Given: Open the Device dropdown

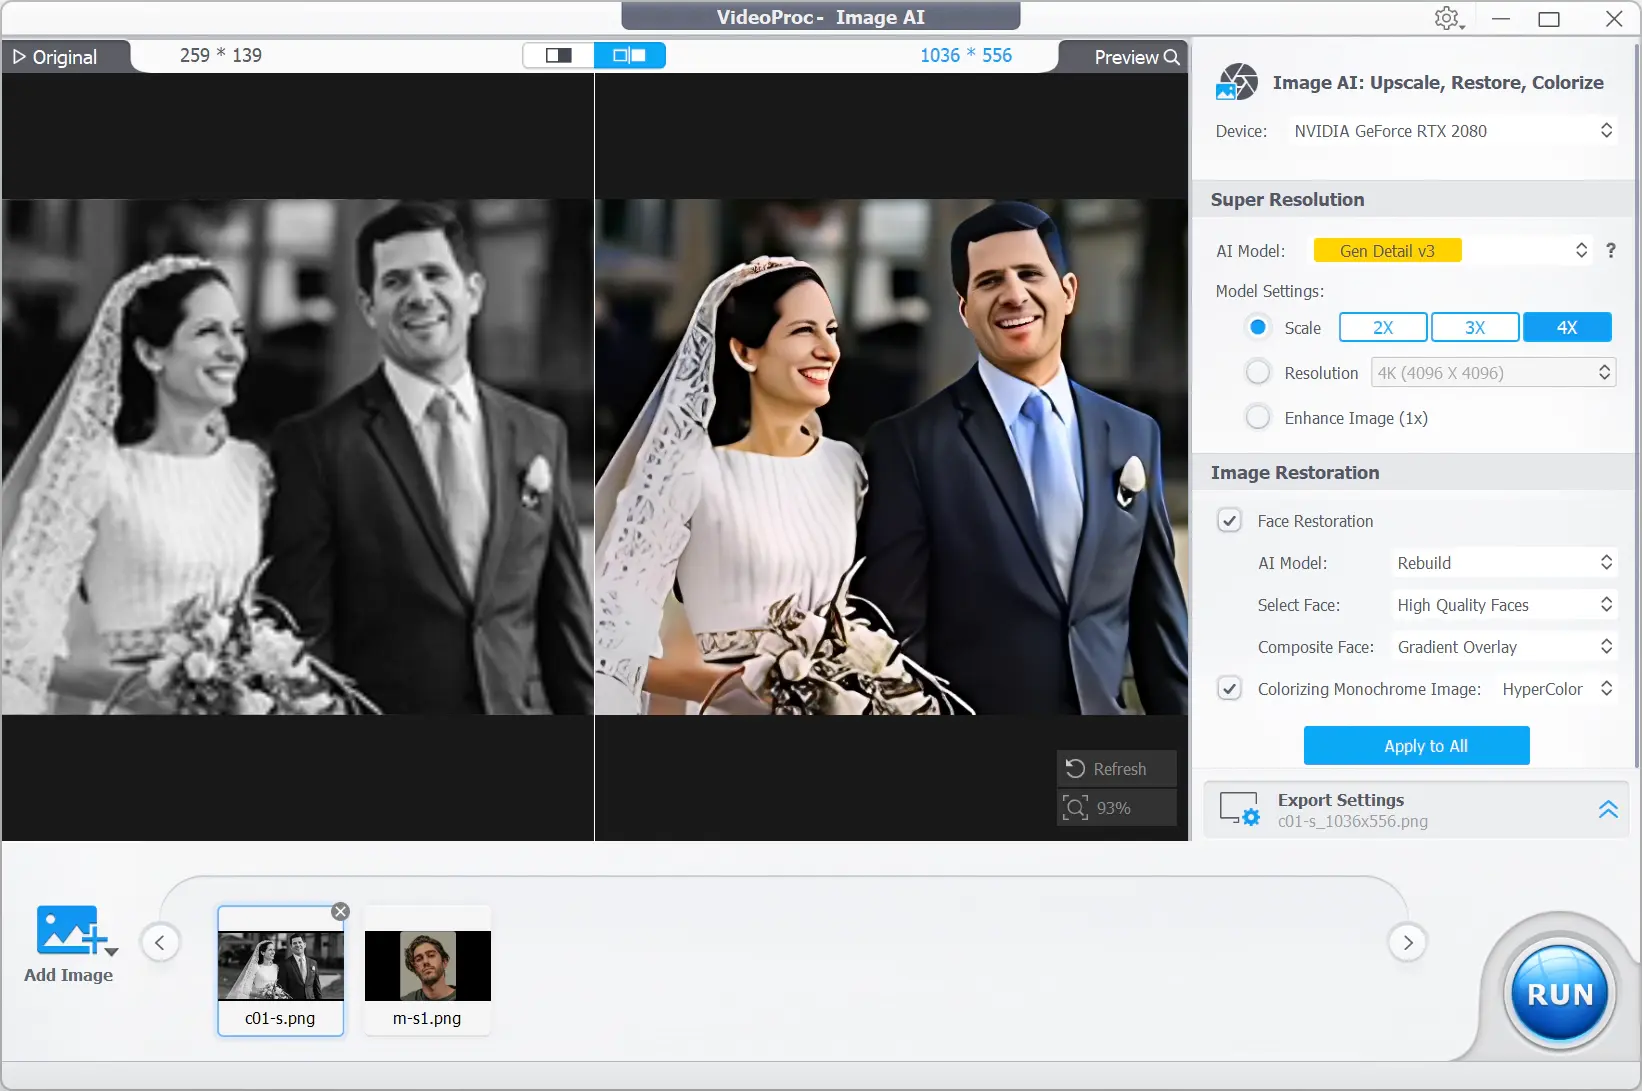Looking at the screenshot, I should [x=1452, y=131].
